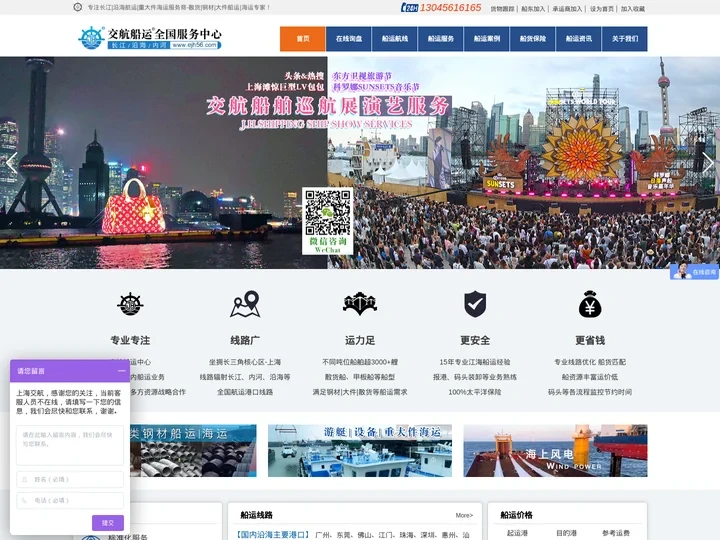Screen dimensions: 720x540
Task: Click text 专业线路优化 船货匹配
Action: point(590,362)
